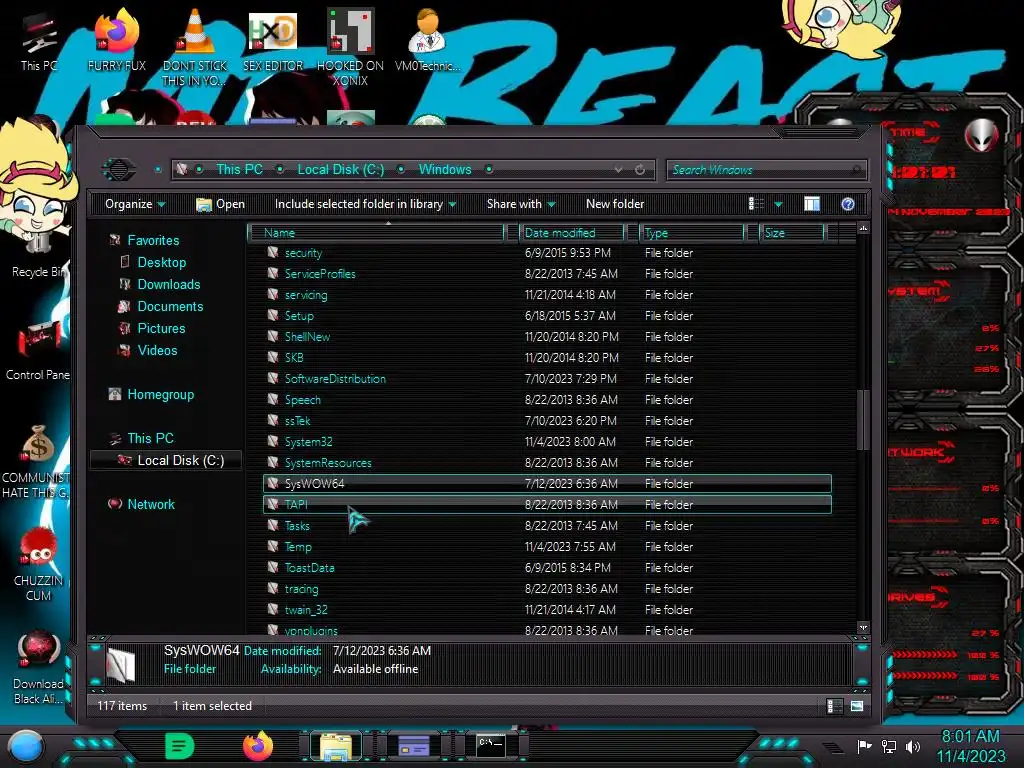The height and width of the screenshot is (768, 1024).
Task: Open the volume speaker tray icon
Action: point(913,746)
